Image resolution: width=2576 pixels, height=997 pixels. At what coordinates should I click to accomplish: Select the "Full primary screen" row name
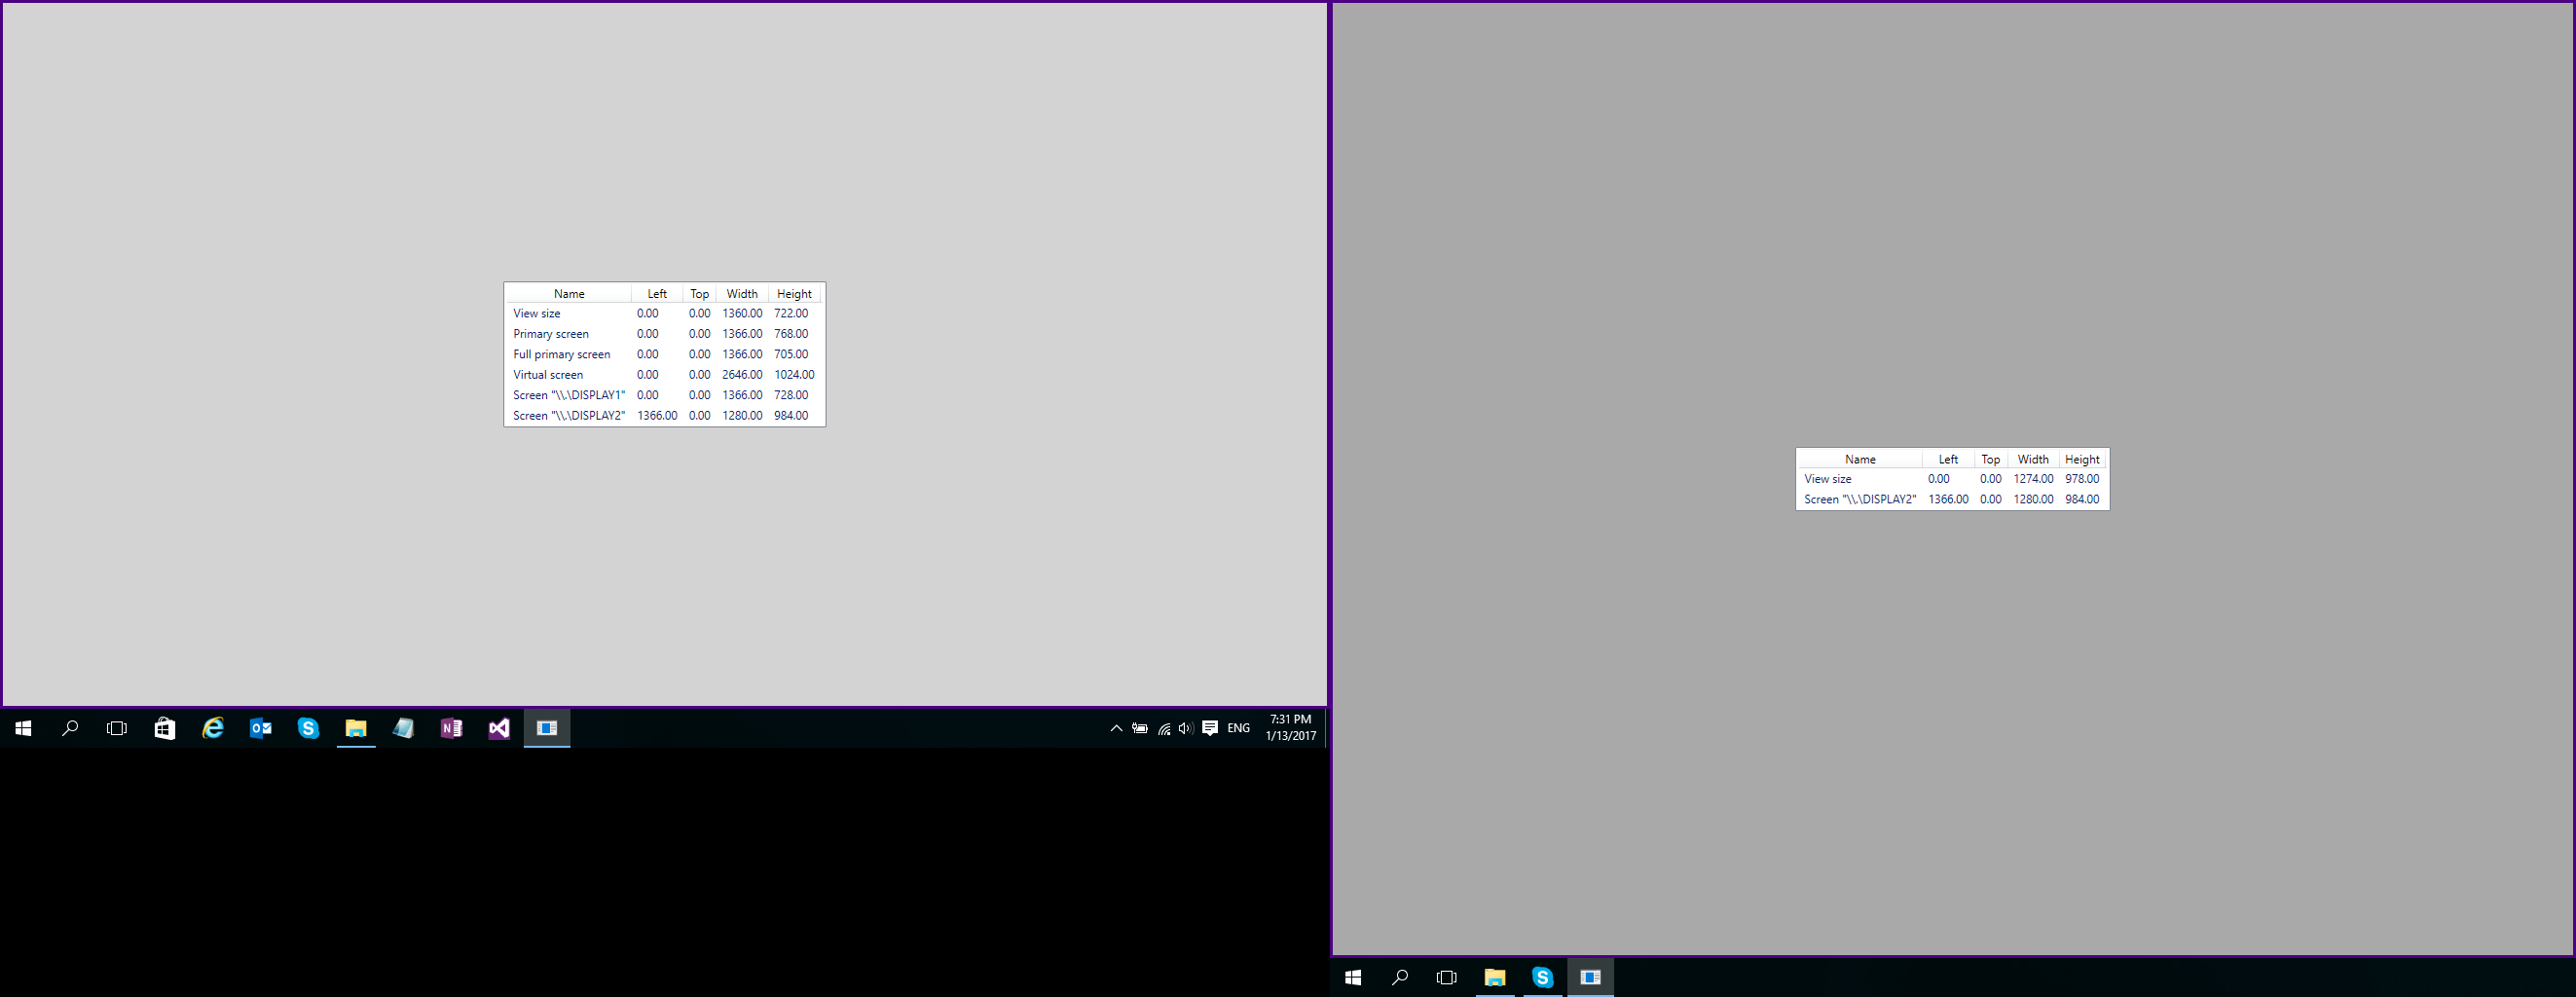tap(561, 354)
